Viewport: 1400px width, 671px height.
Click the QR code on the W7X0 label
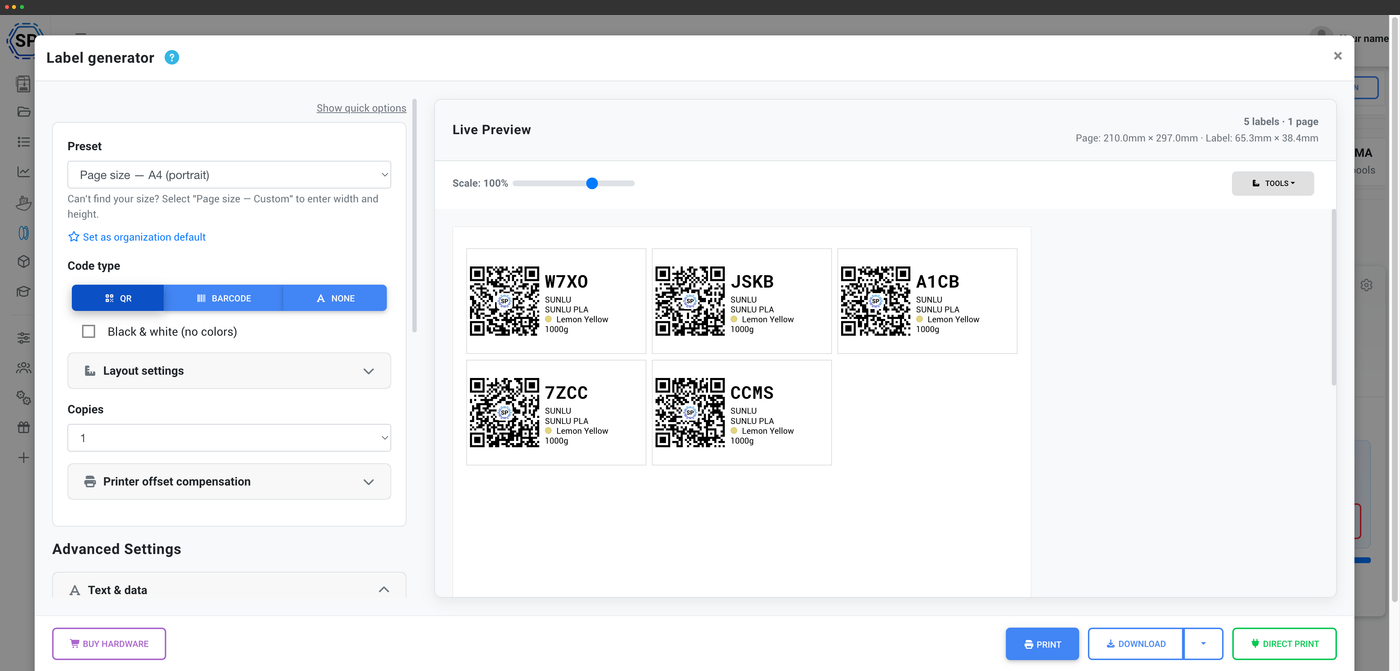(505, 301)
